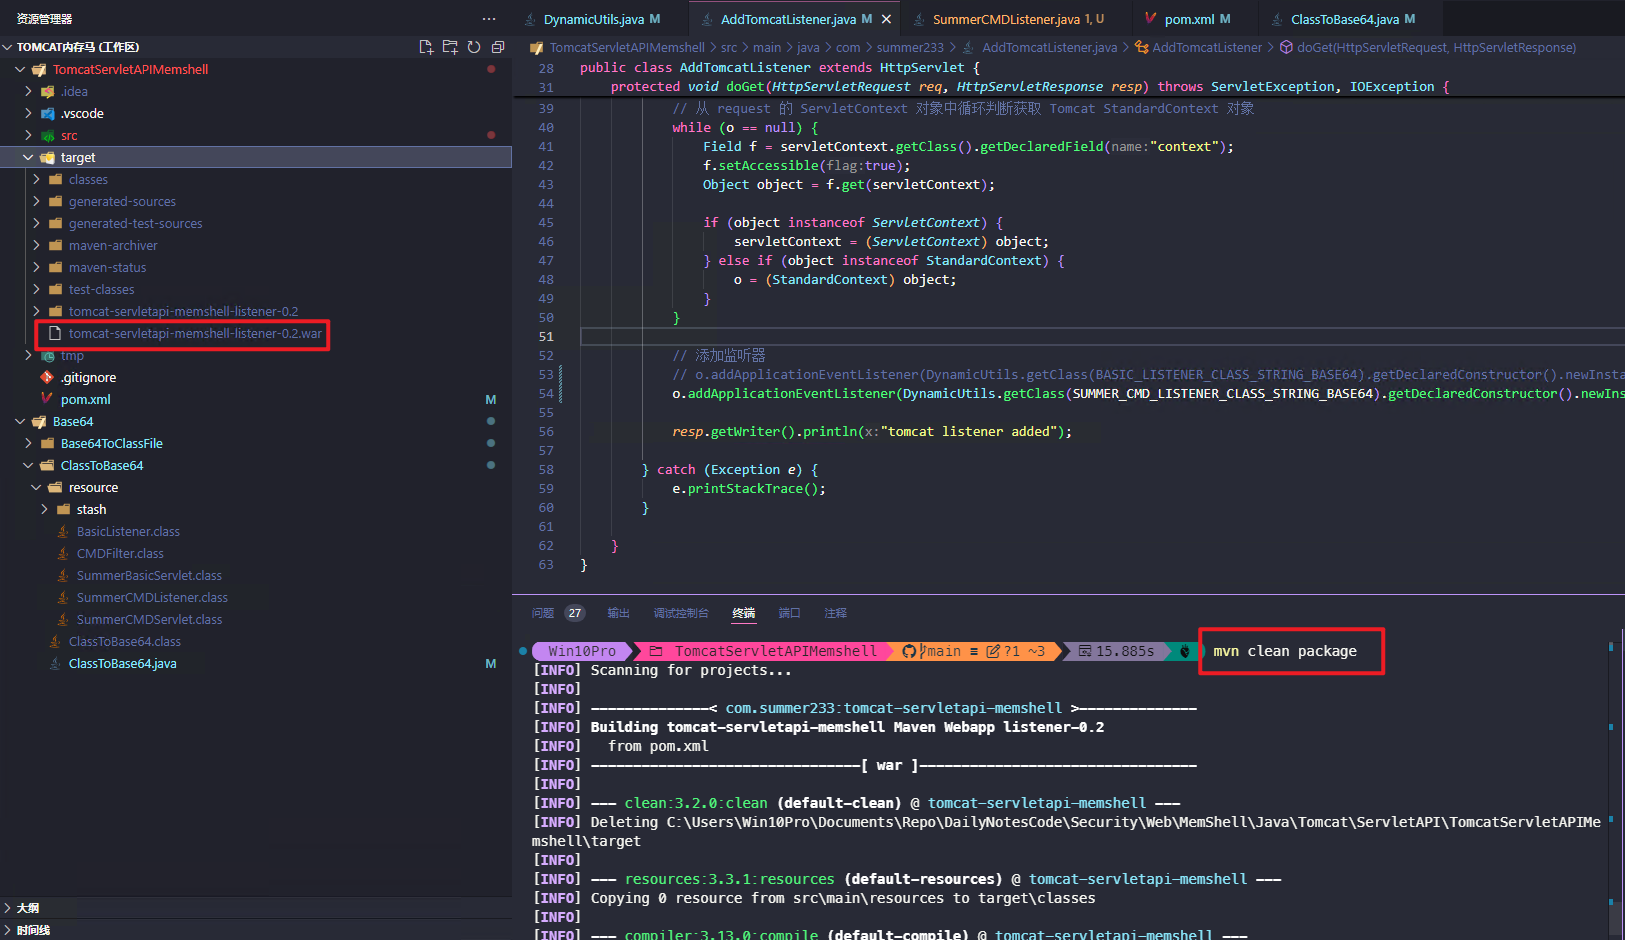Screen dimensions: 1625x940
Task: Open SummerCMDListener.class in resource folder
Action: click(152, 597)
